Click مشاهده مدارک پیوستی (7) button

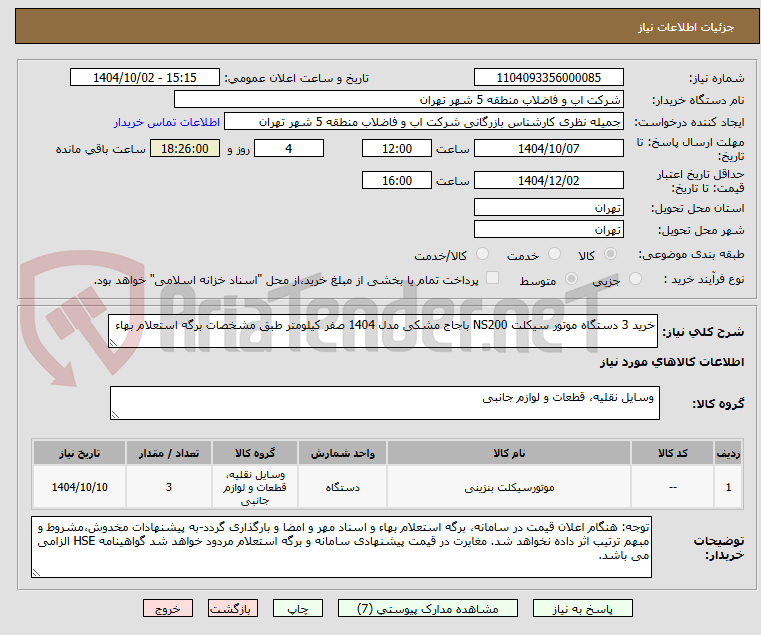(428, 609)
